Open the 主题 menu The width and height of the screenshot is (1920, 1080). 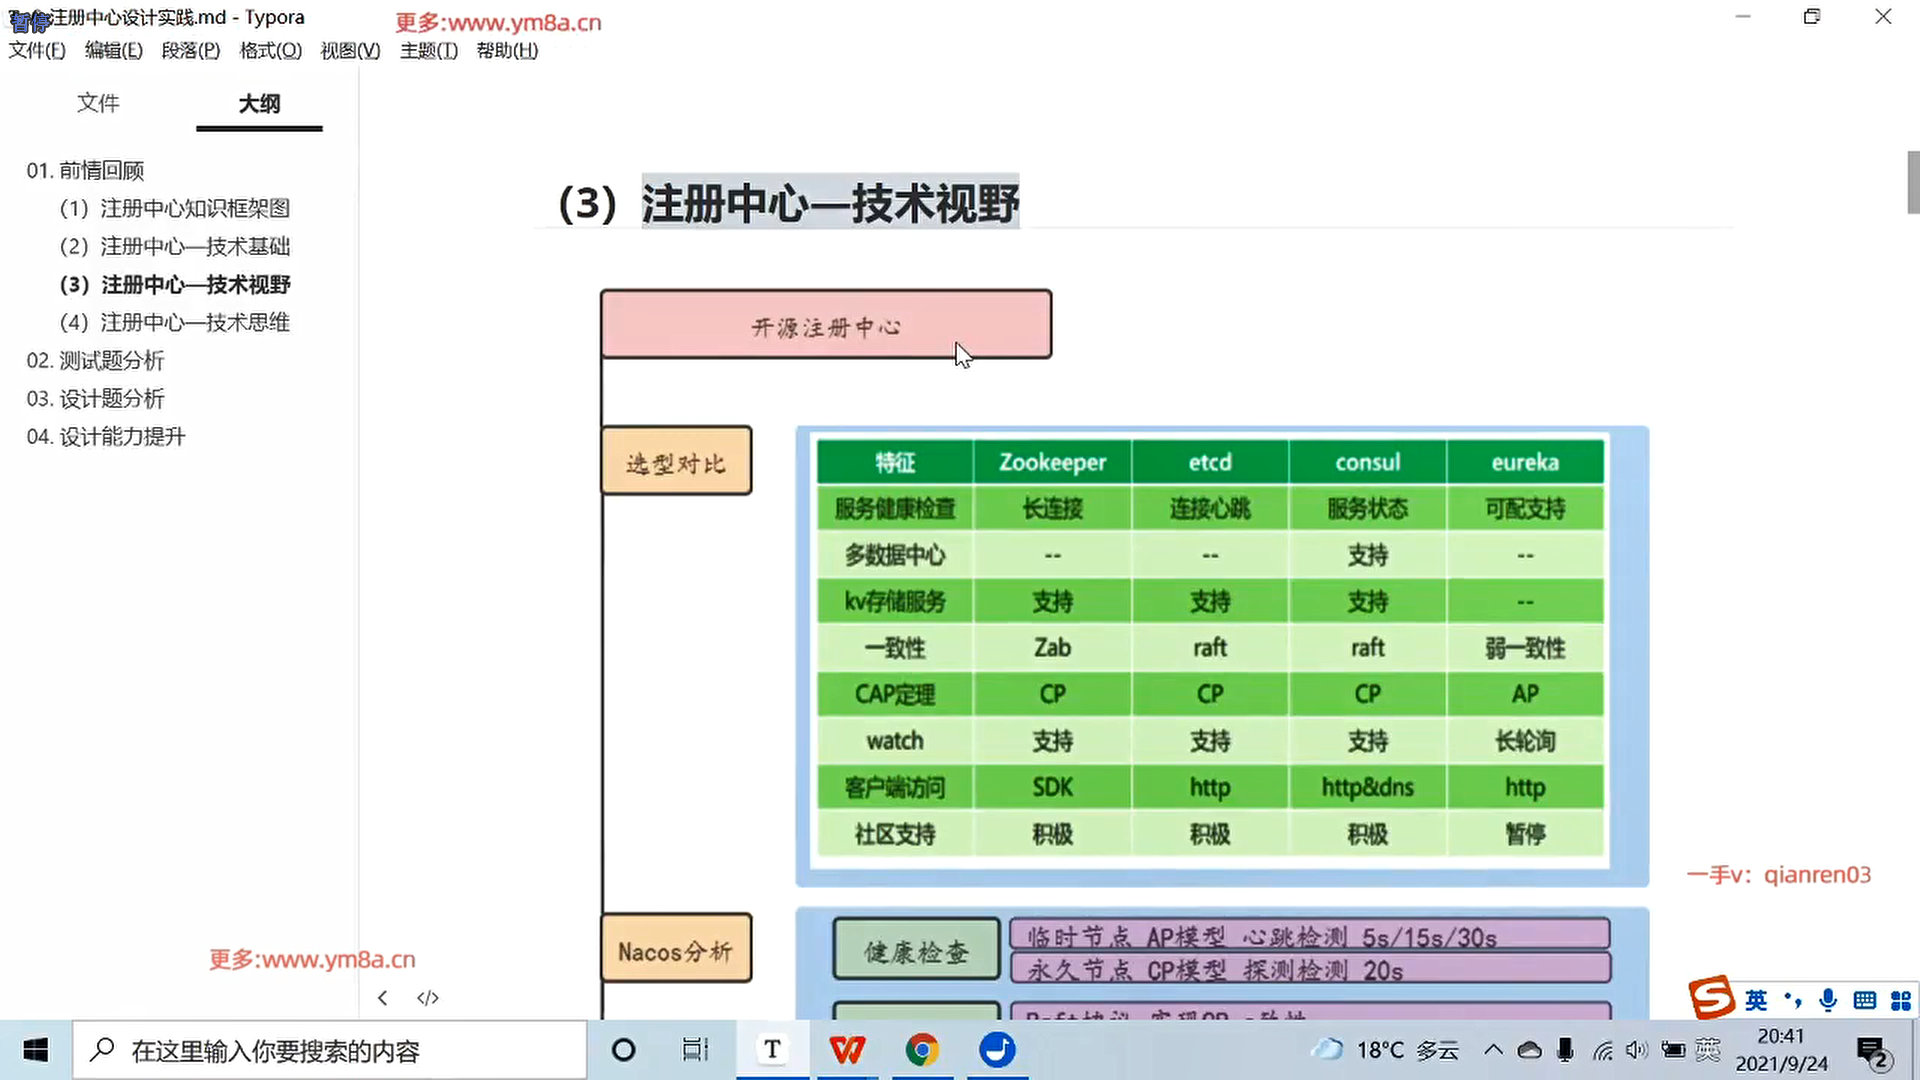point(428,51)
